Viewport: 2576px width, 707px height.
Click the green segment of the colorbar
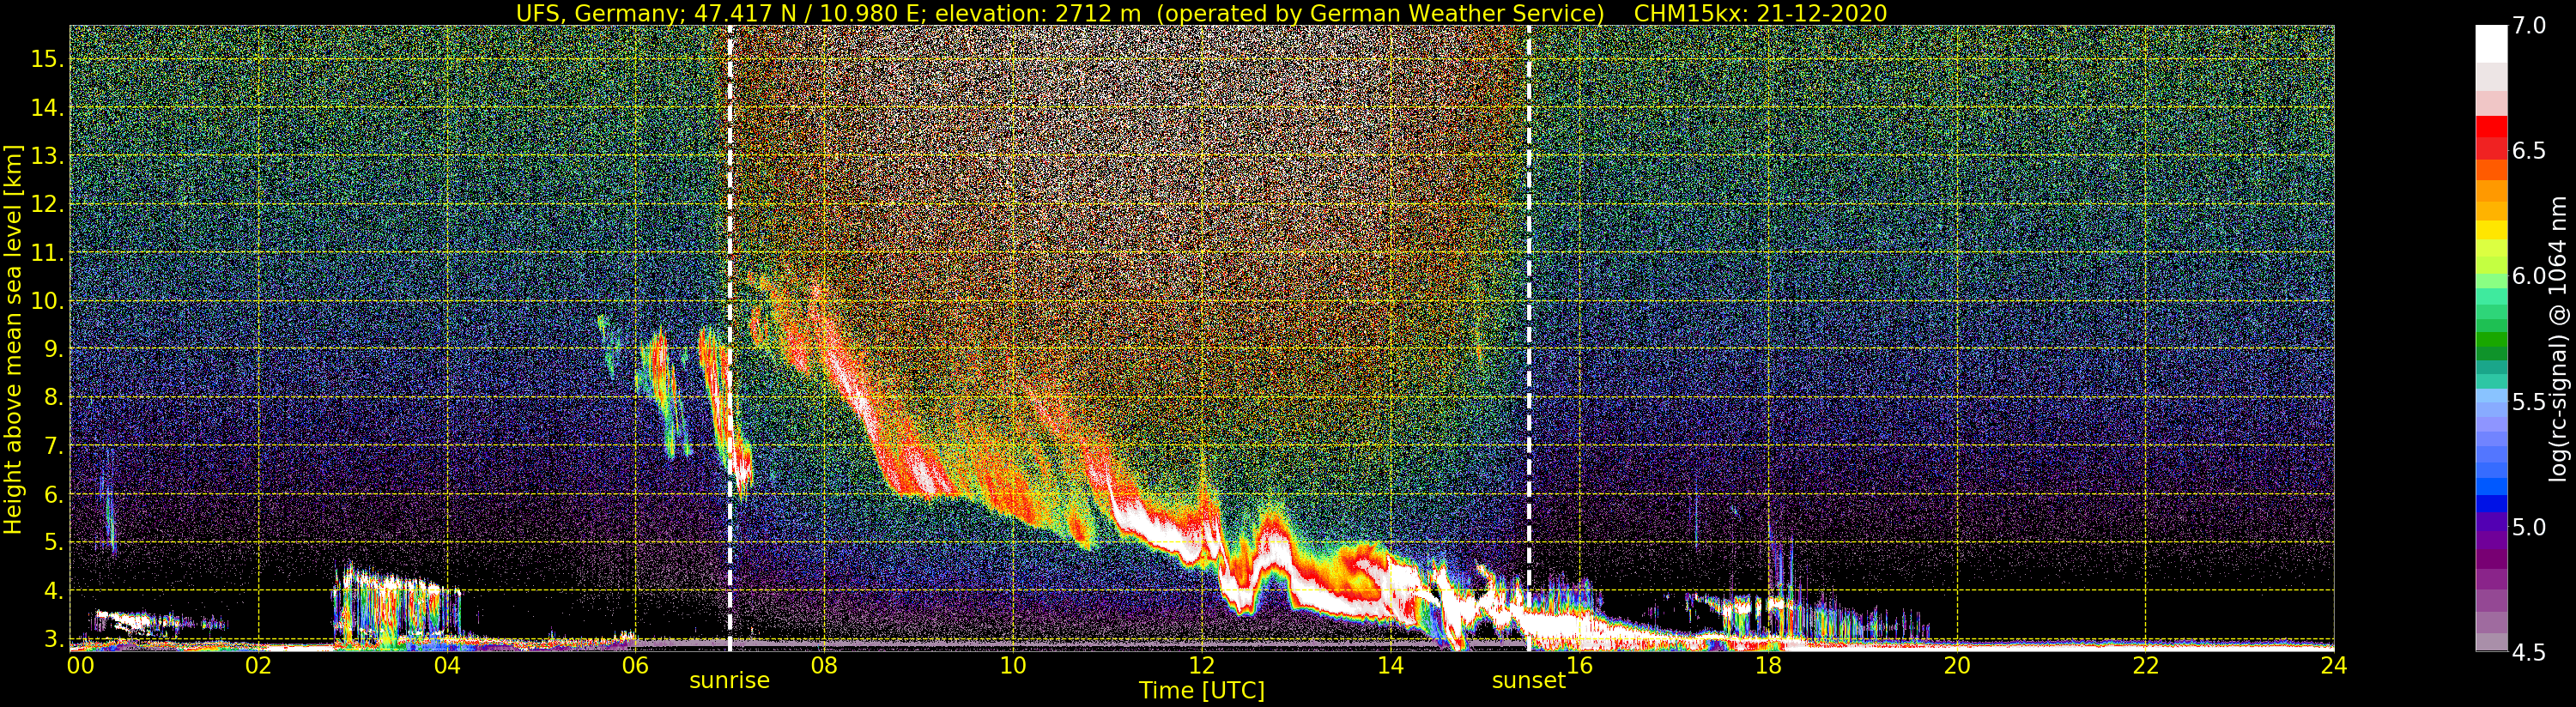pyautogui.click(x=2491, y=340)
